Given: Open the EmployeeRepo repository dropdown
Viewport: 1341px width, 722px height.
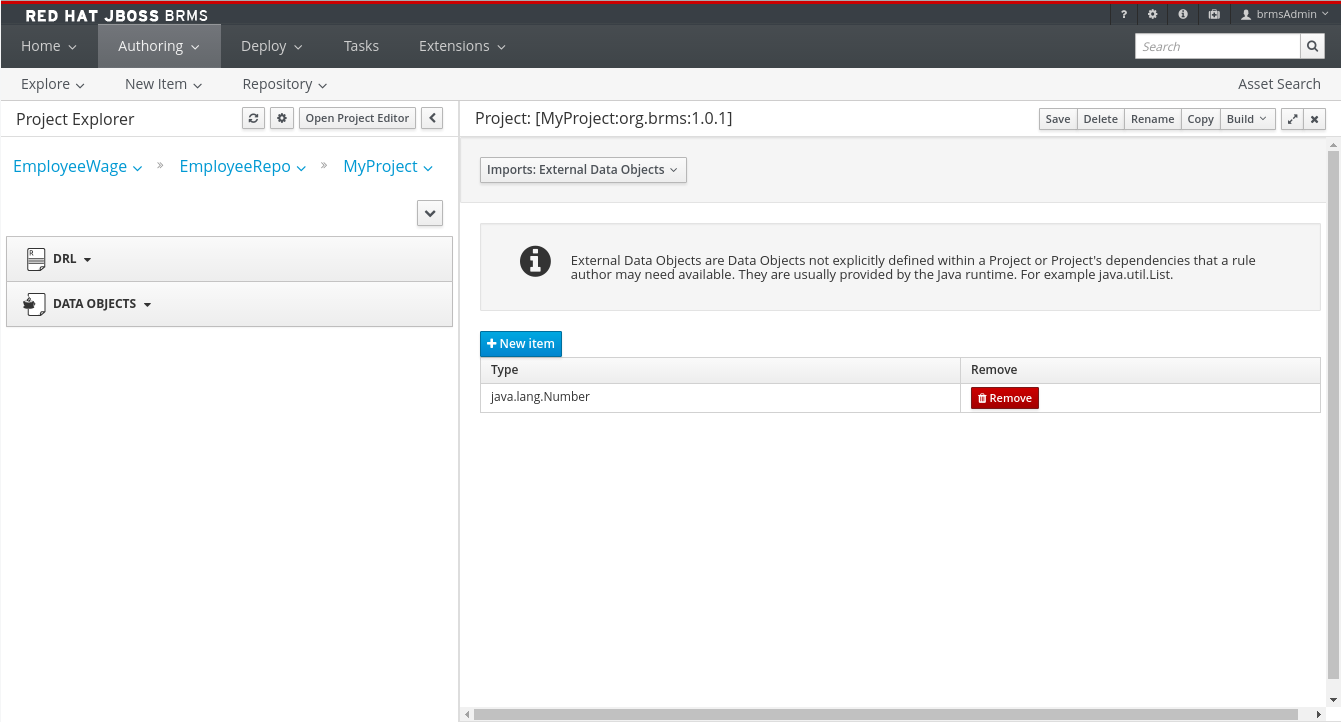Looking at the screenshot, I should (243, 167).
